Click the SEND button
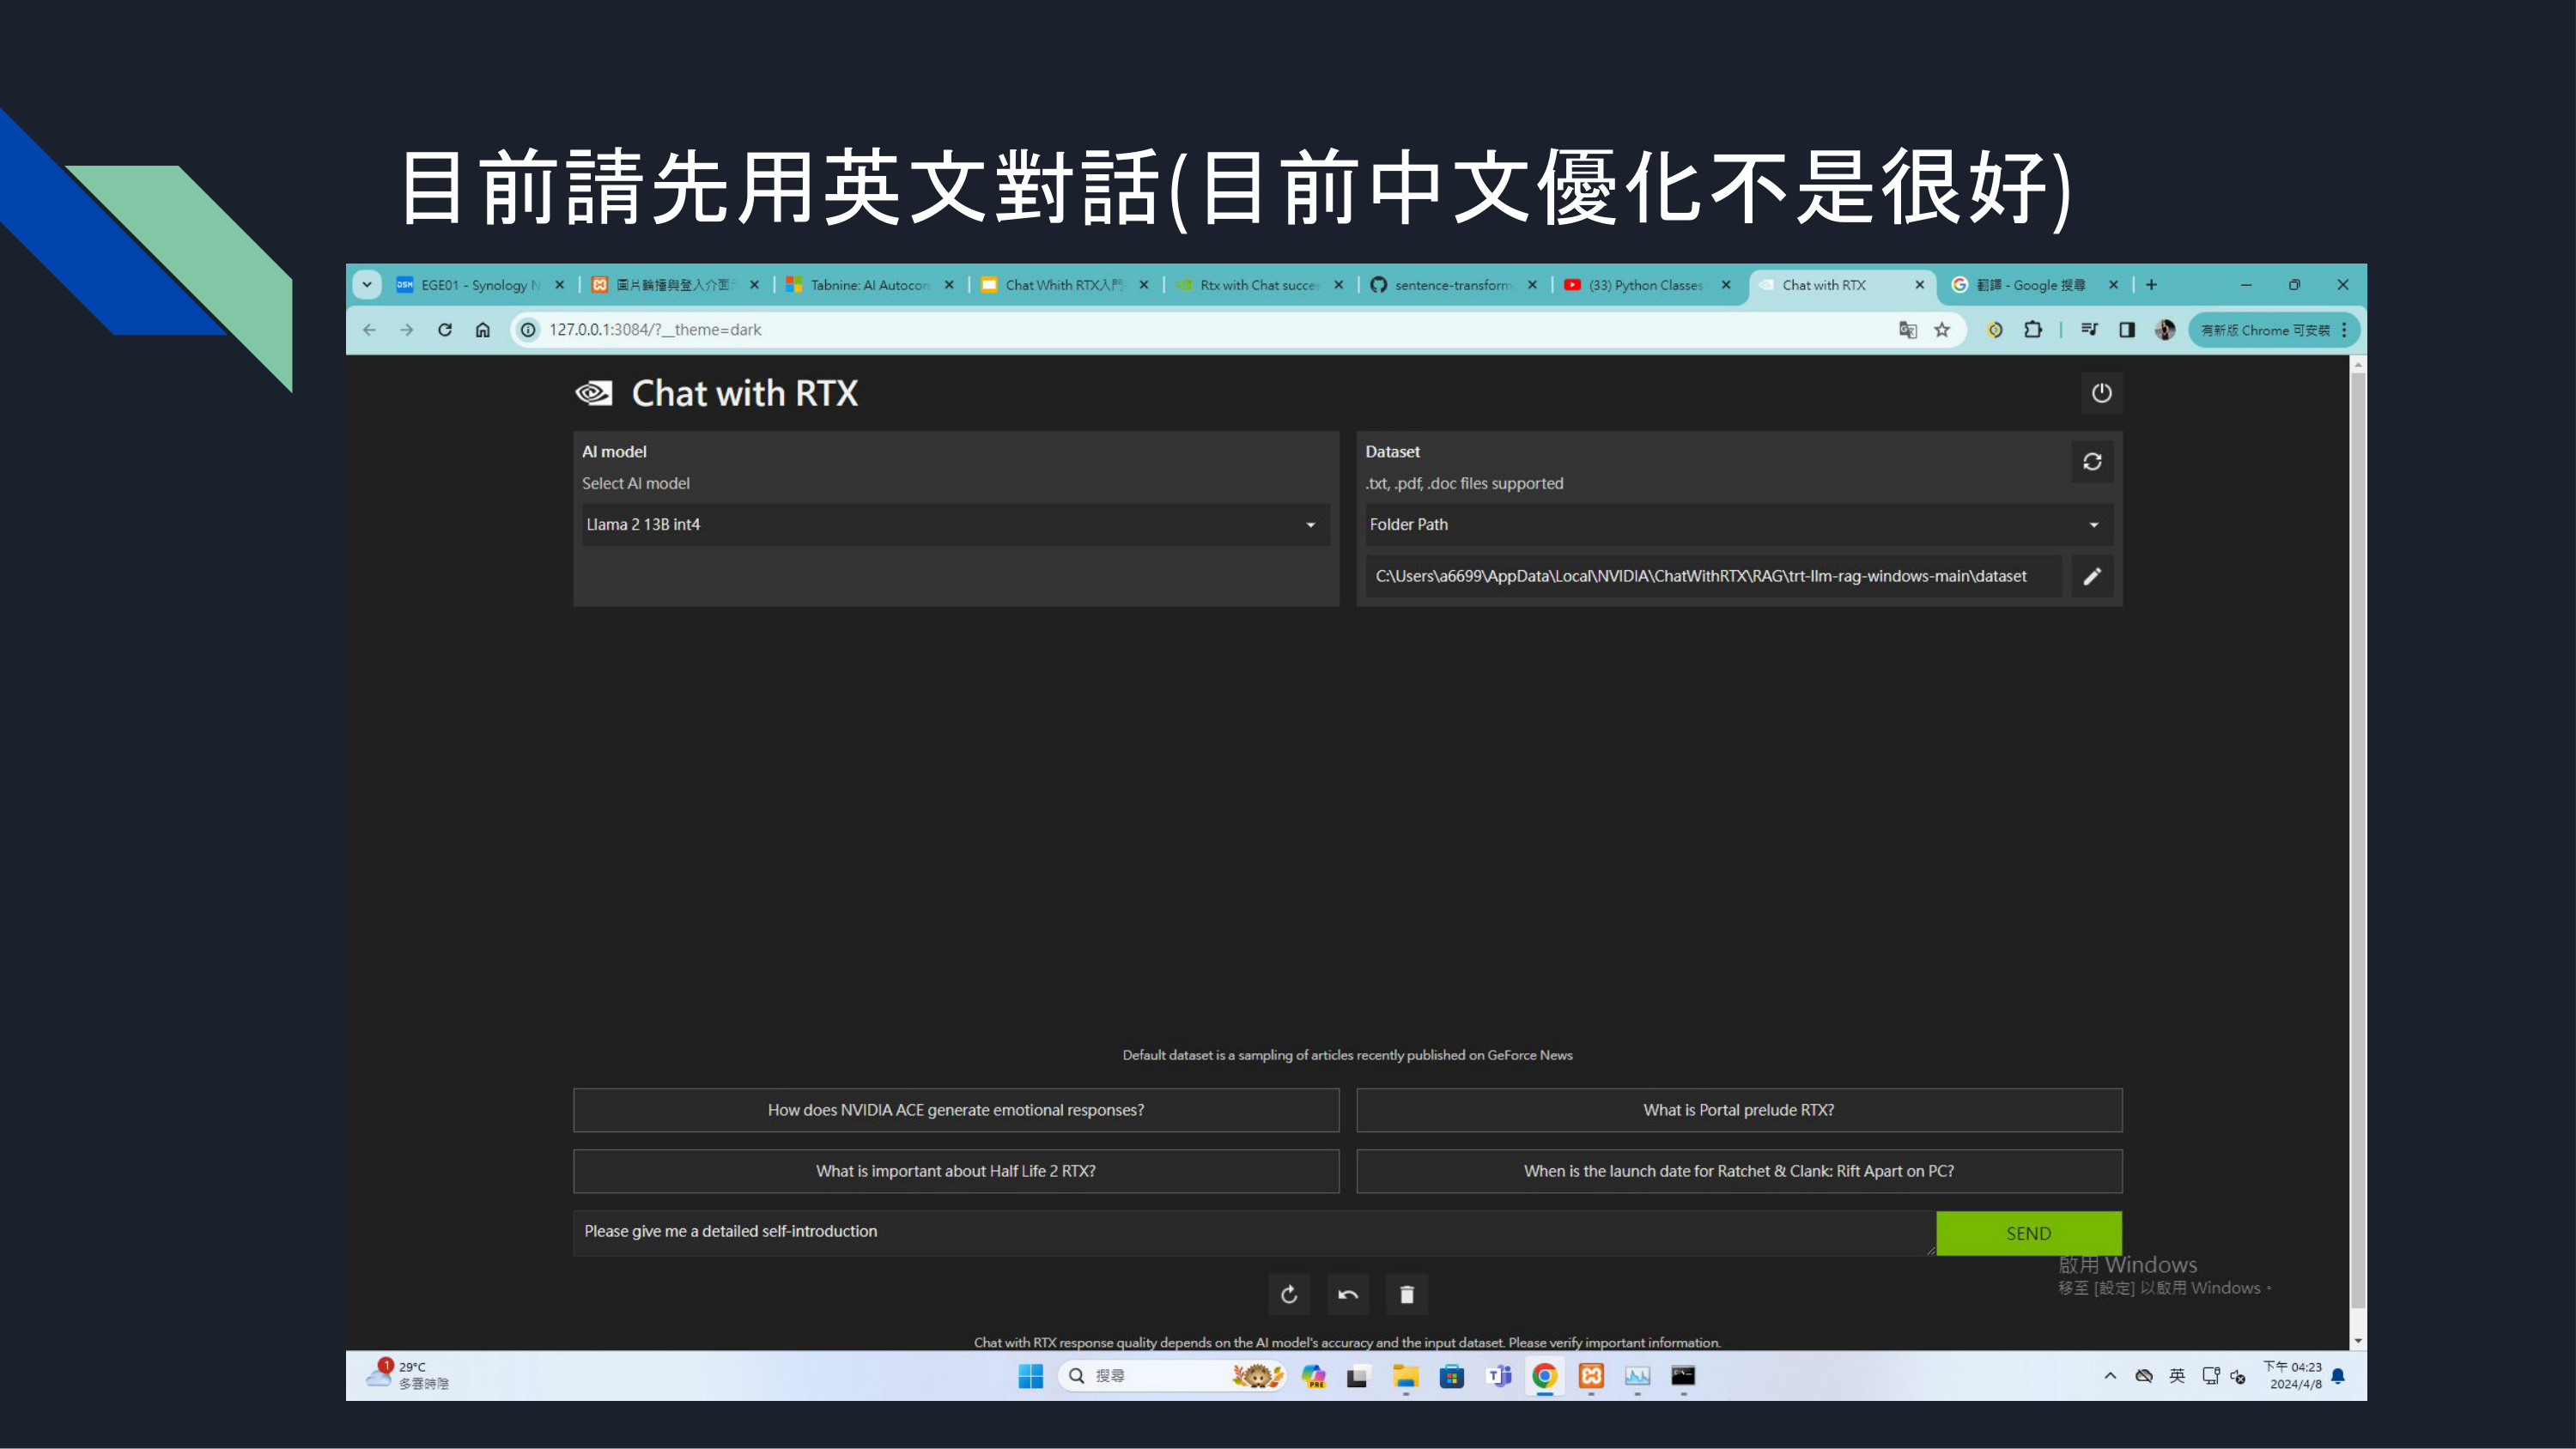 pos(2029,1233)
